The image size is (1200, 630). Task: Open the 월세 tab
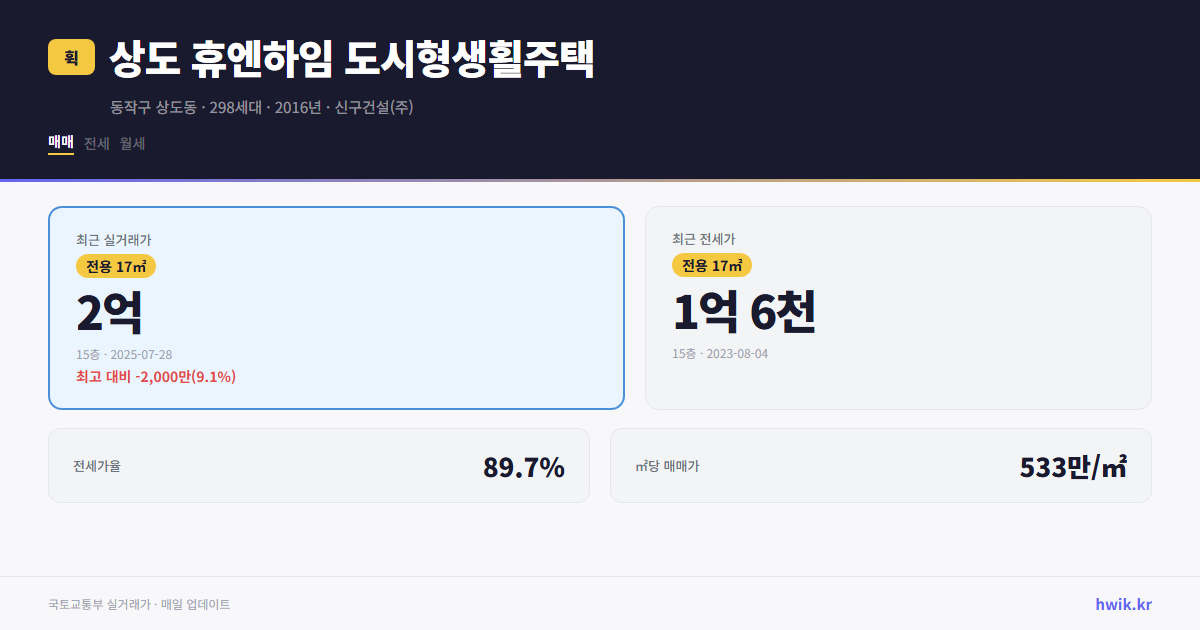click(x=131, y=143)
